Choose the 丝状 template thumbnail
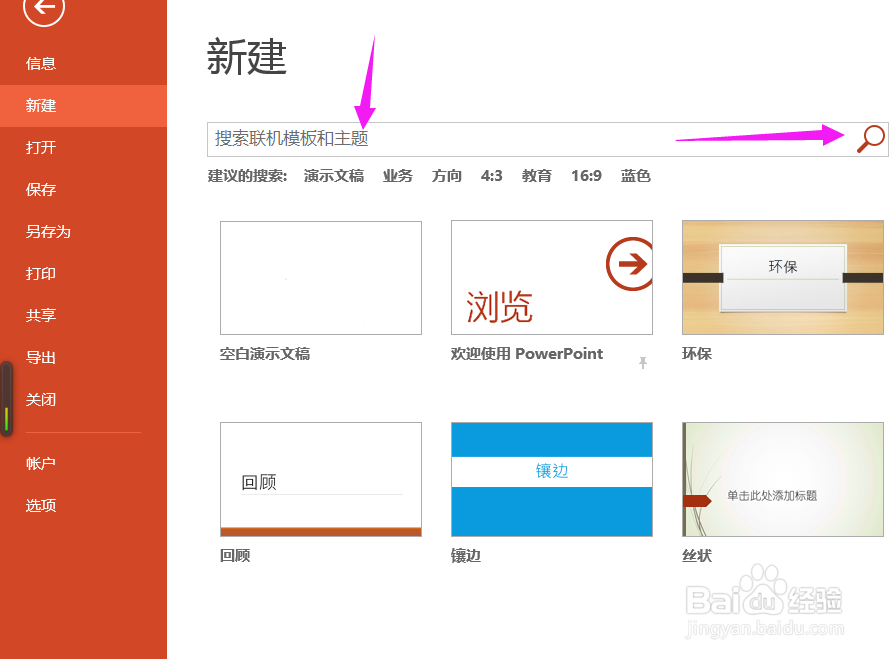The width and height of the screenshot is (894, 659). coord(783,479)
